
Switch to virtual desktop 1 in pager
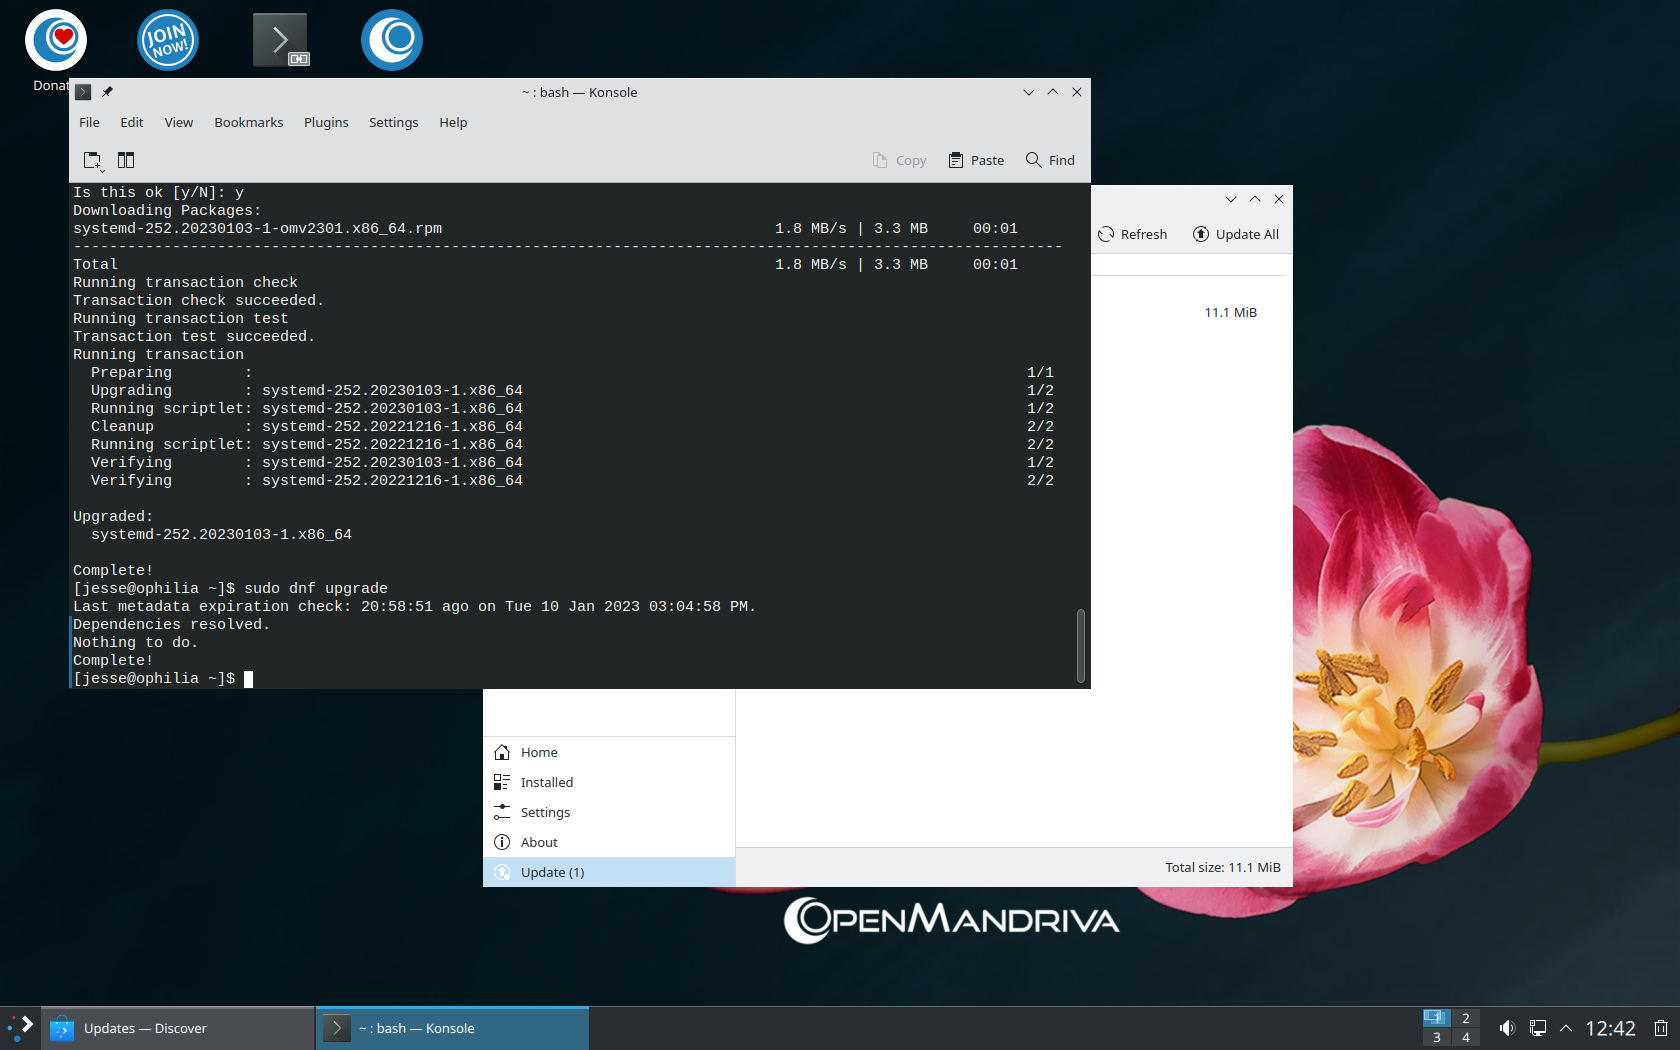[x=1436, y=1018]
